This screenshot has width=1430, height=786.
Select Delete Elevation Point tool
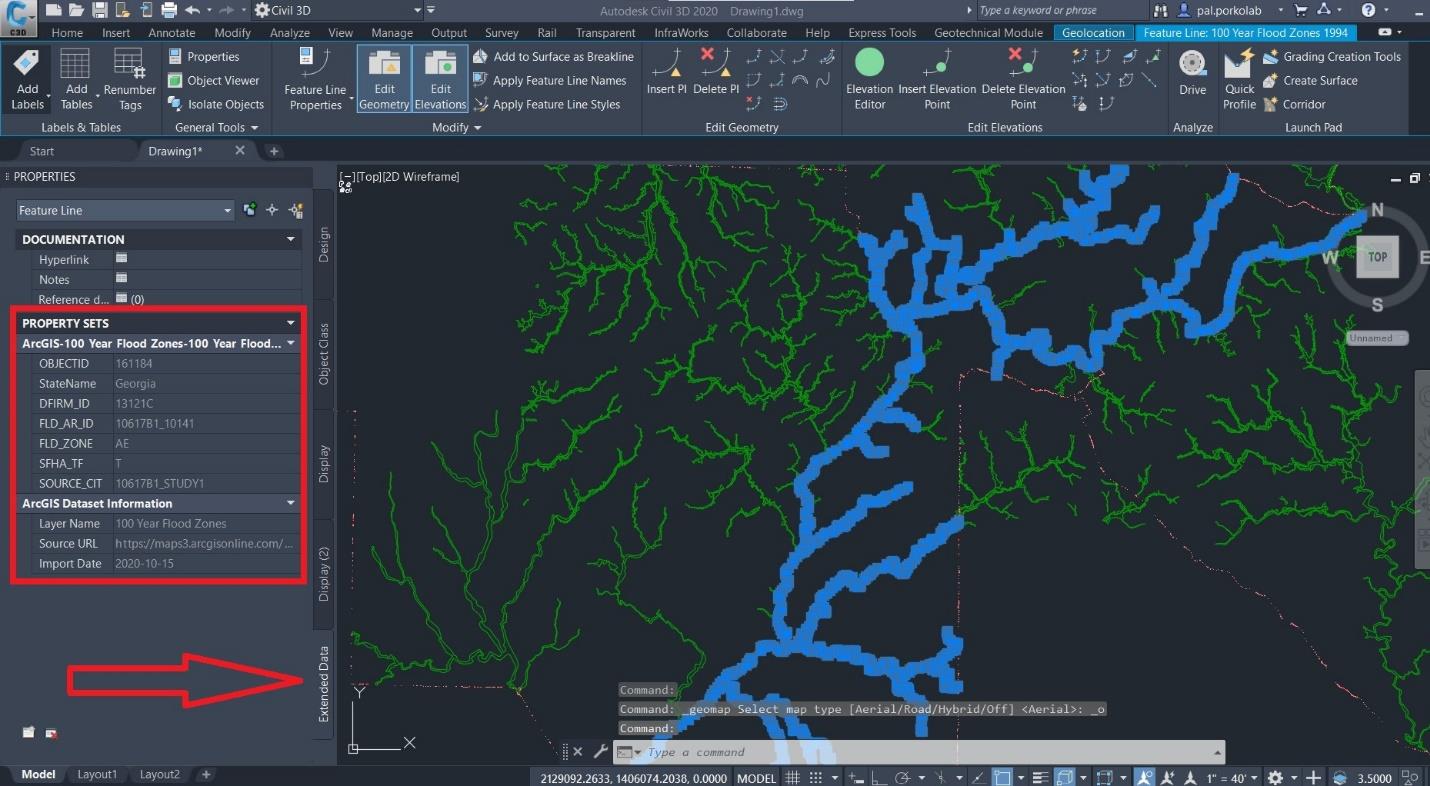tap(1023, 78)
